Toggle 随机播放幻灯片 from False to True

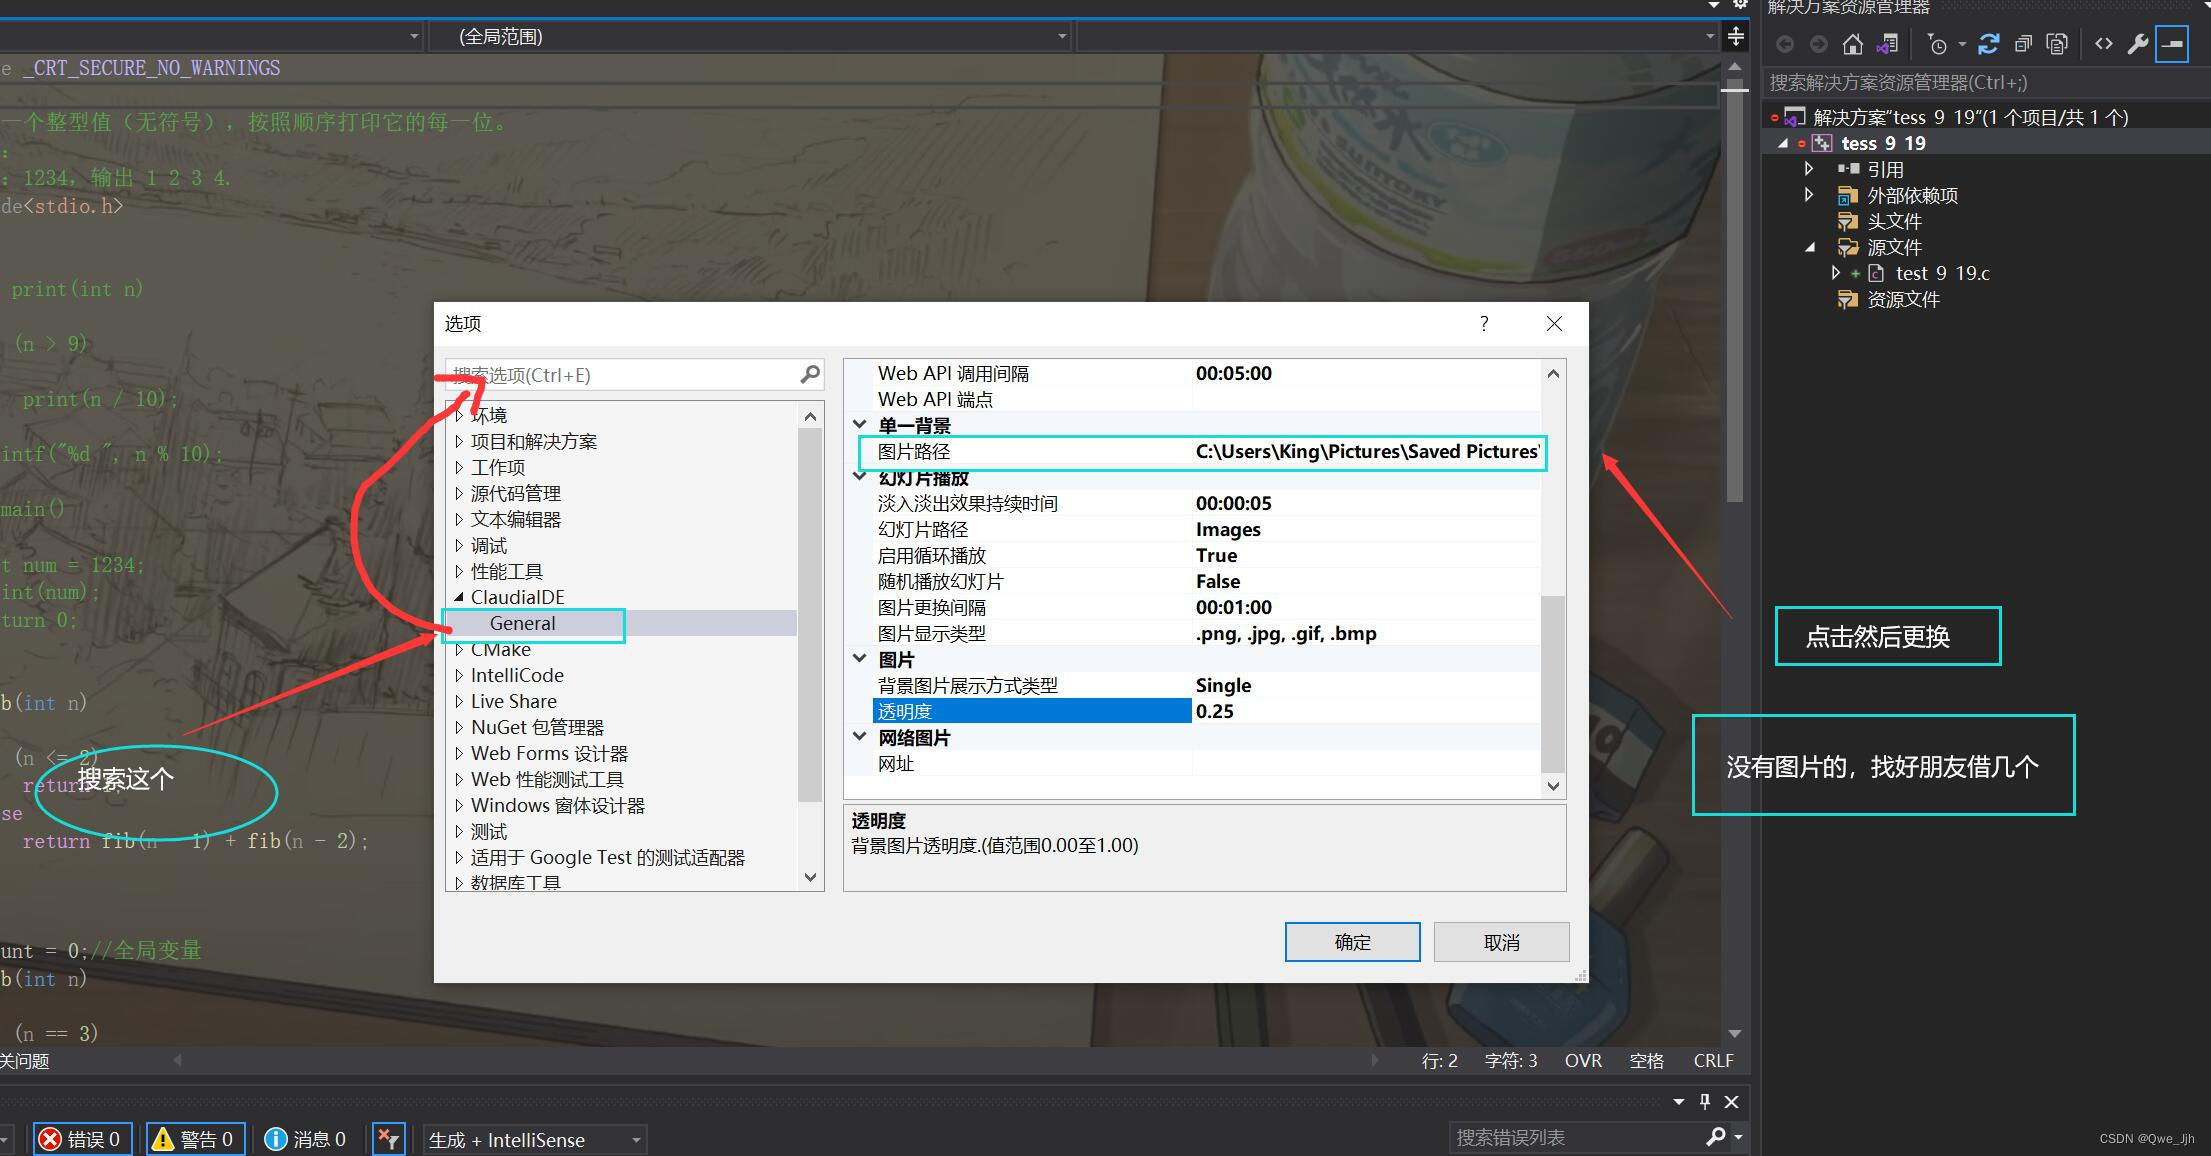[1217, 581]
